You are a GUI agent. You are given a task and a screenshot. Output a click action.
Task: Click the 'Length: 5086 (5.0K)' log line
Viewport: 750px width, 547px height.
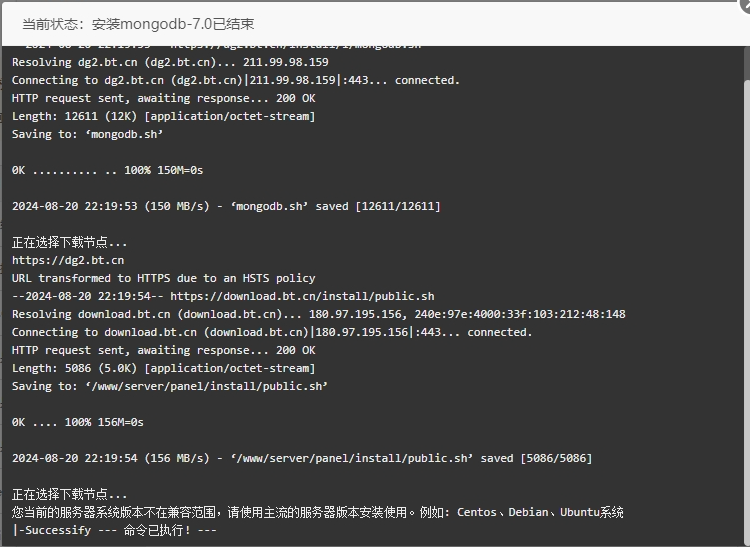(x=164, y=368)
